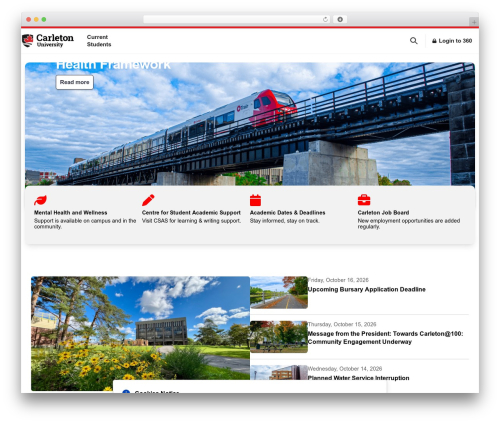Click the pencil icon for Academic Support
Image resolution: width=500 pixels, height=423 pixels.
click(x=148, y=200)
